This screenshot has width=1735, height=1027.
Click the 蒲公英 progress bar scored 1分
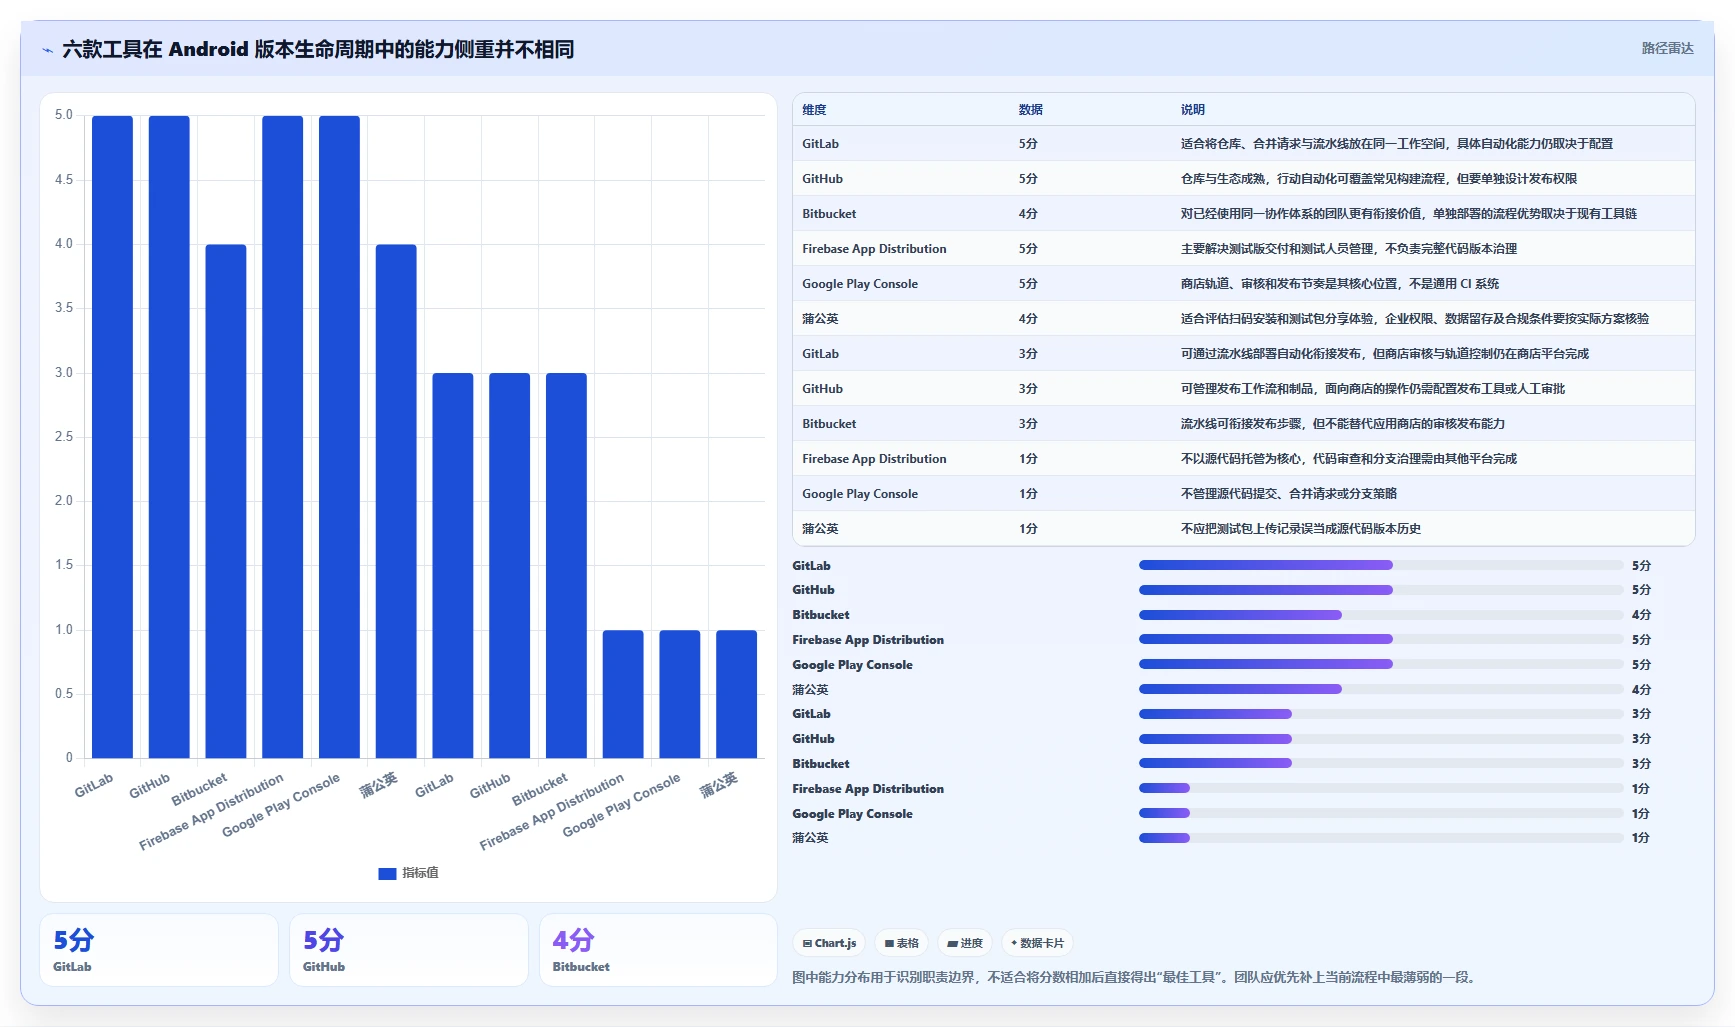tap(1381, 838)
